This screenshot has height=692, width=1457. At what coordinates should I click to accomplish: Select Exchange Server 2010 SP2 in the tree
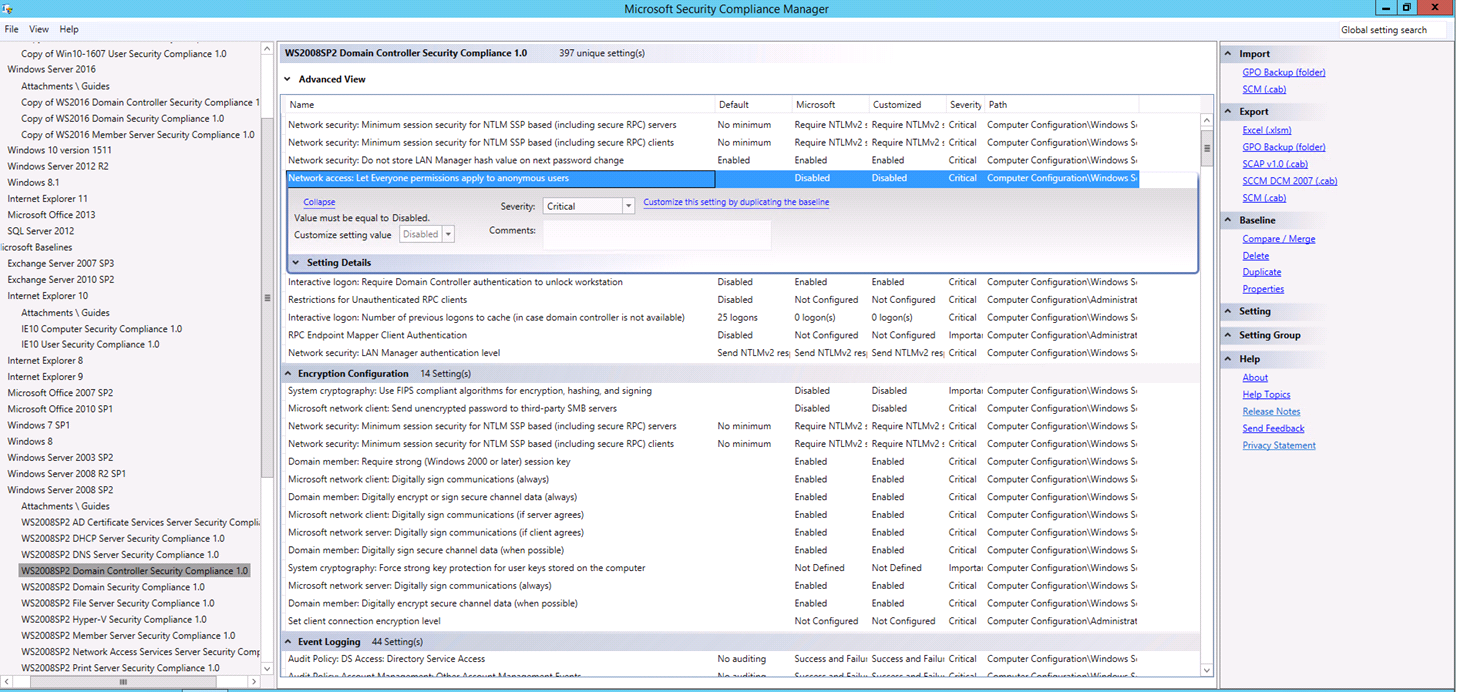click(x=61, y=280)
